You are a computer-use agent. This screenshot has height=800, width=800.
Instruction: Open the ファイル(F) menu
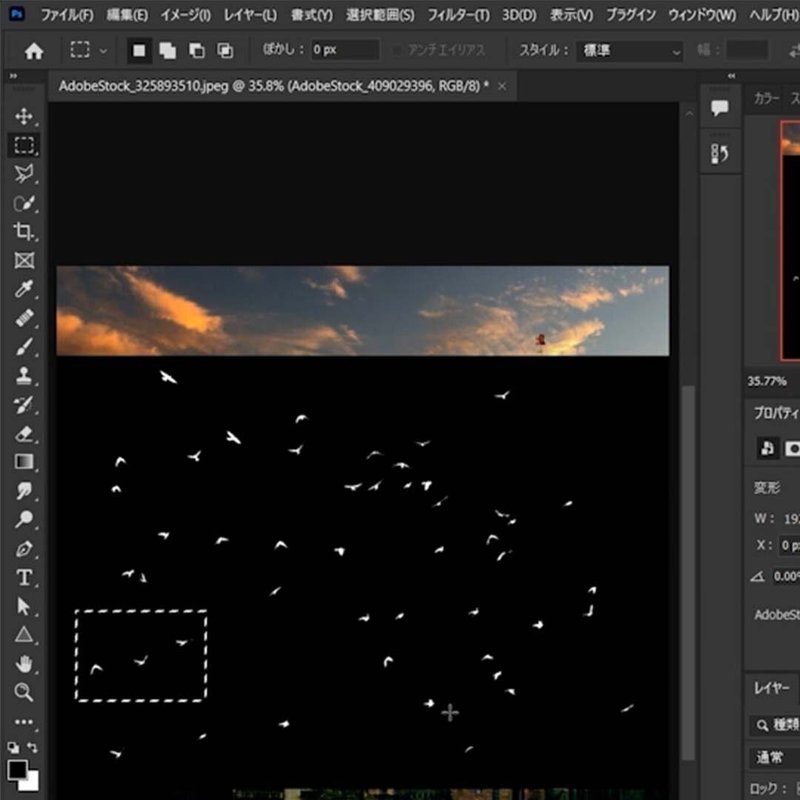[x=67, y=15]
